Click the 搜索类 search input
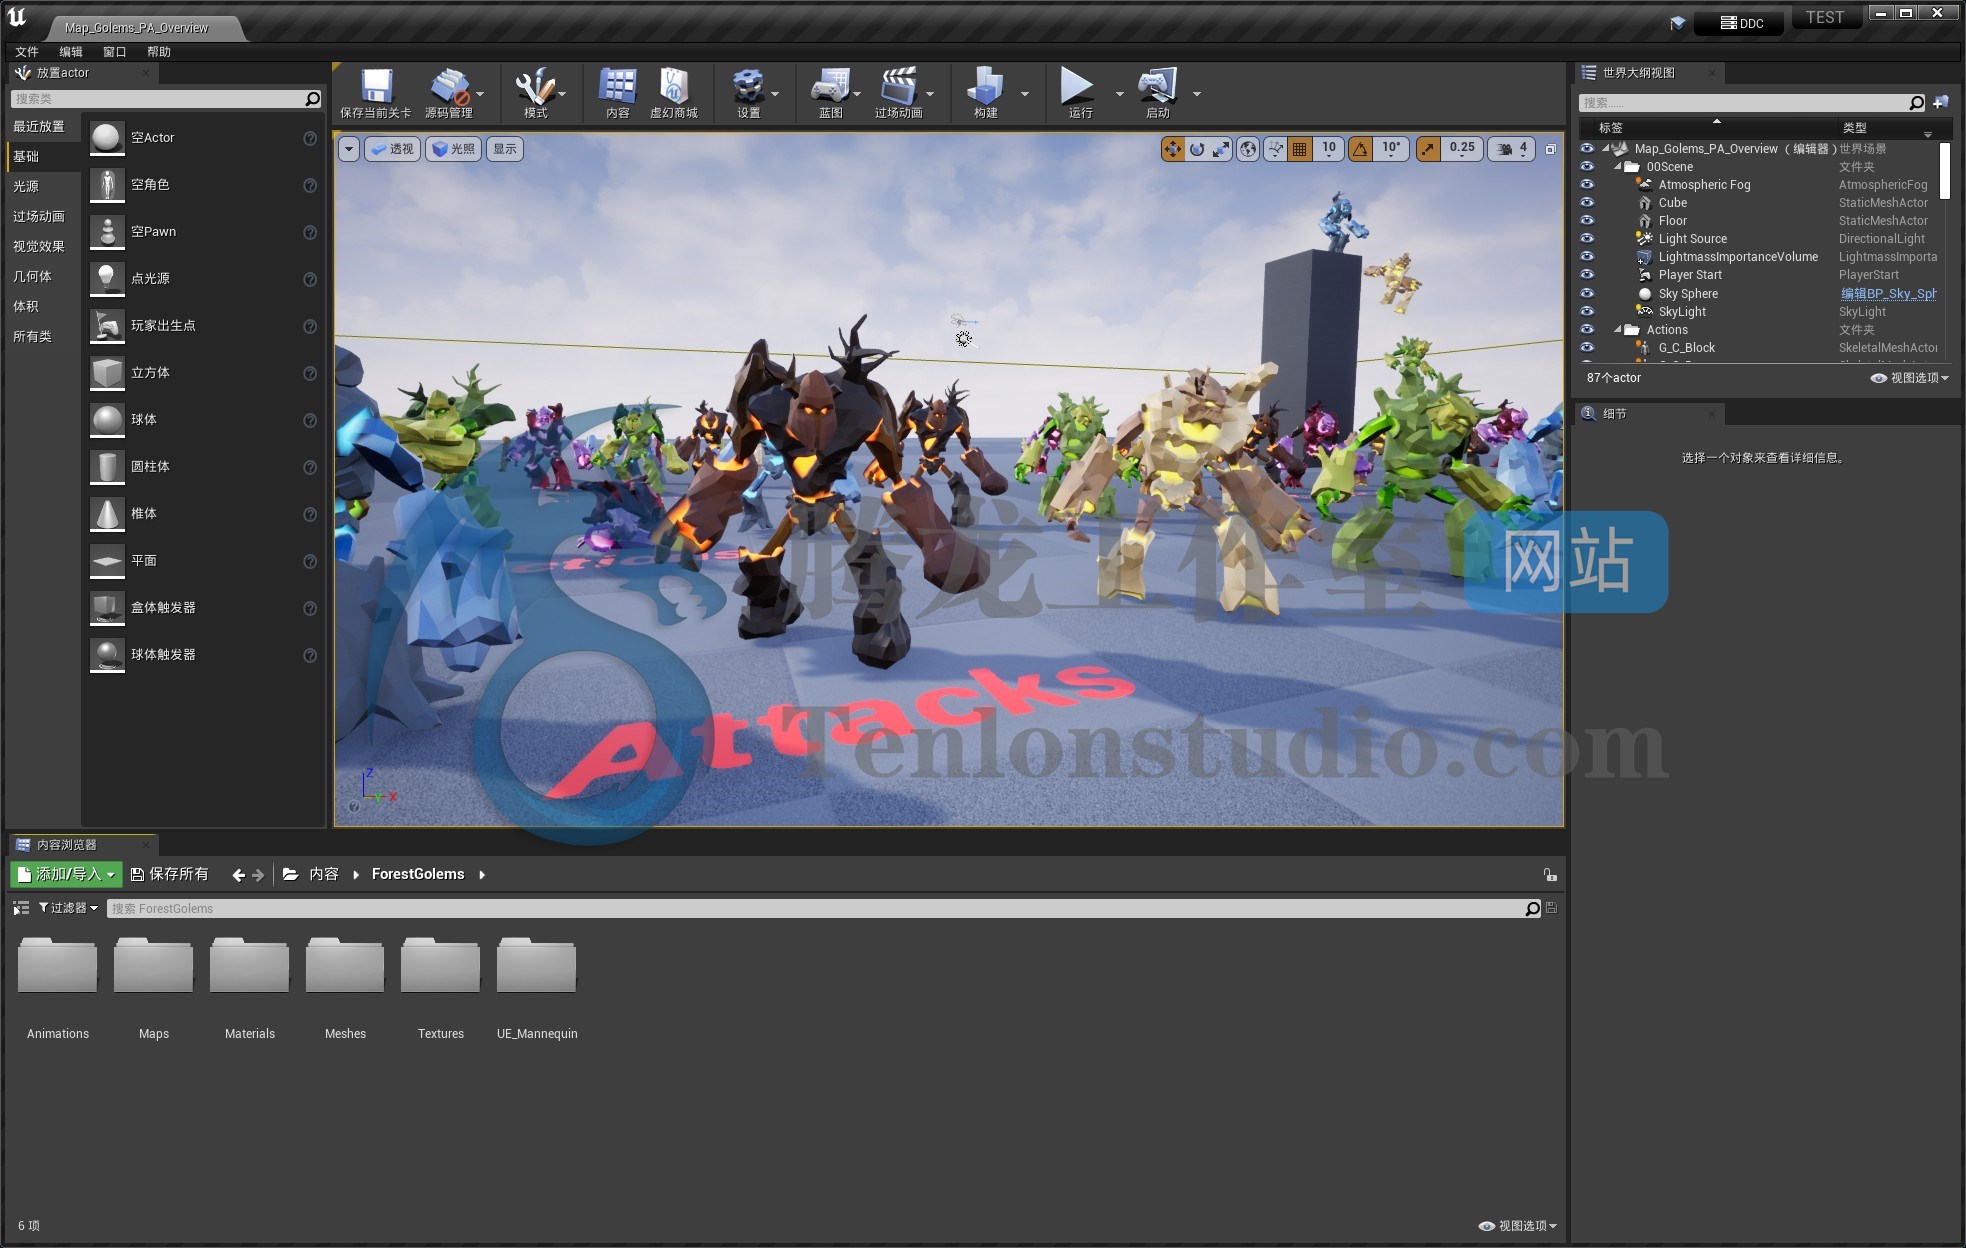This screenshot has height=1248, width=1966. pyautogui.click(x=166, y=99)
